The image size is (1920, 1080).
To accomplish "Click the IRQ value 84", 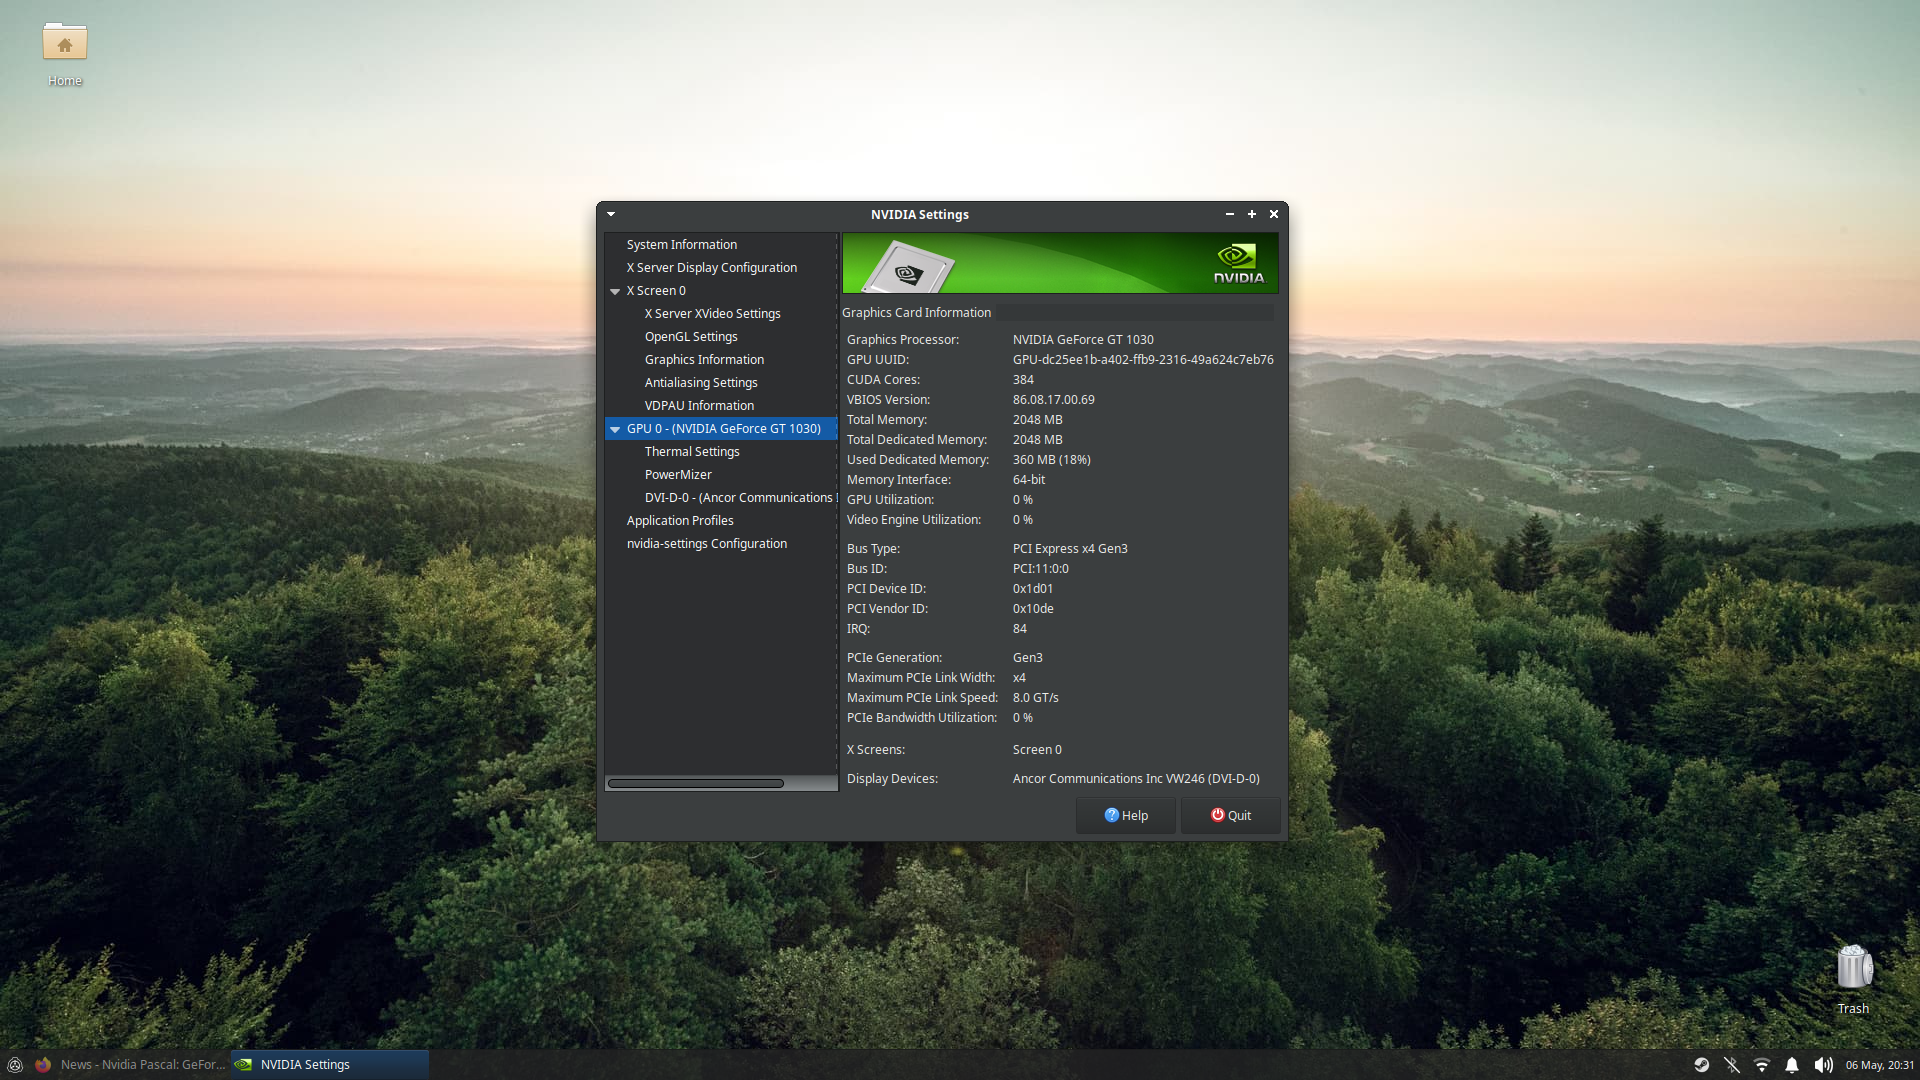I will [x=1019, y=629].
